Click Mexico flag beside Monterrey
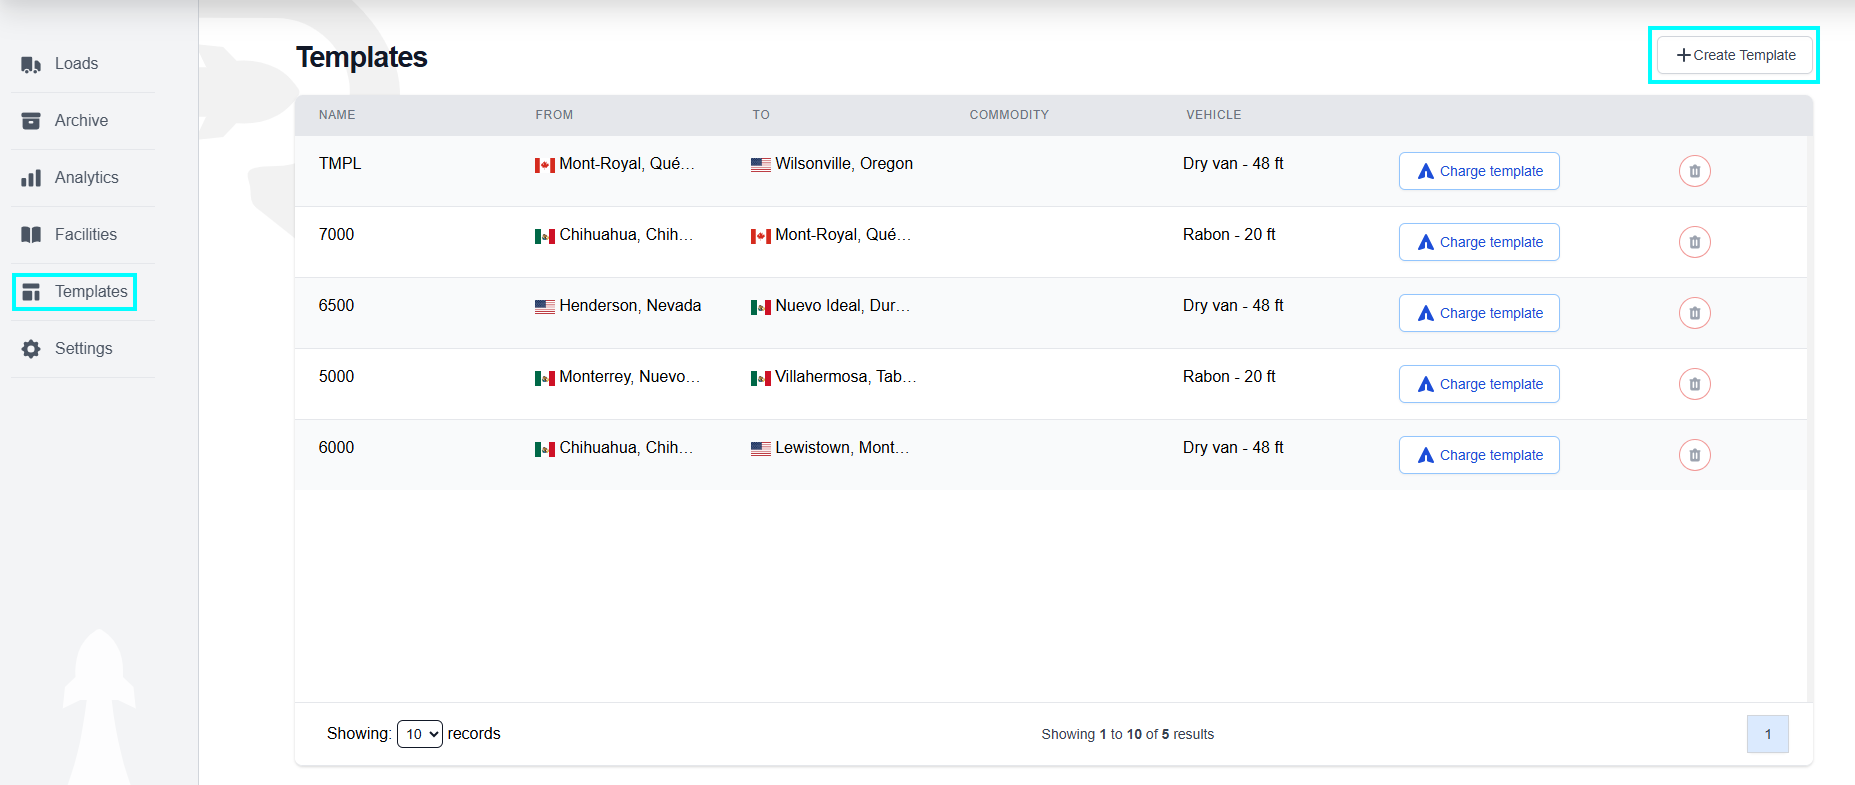The height and width of the screenshot is (785, 1855). (545, 378)
